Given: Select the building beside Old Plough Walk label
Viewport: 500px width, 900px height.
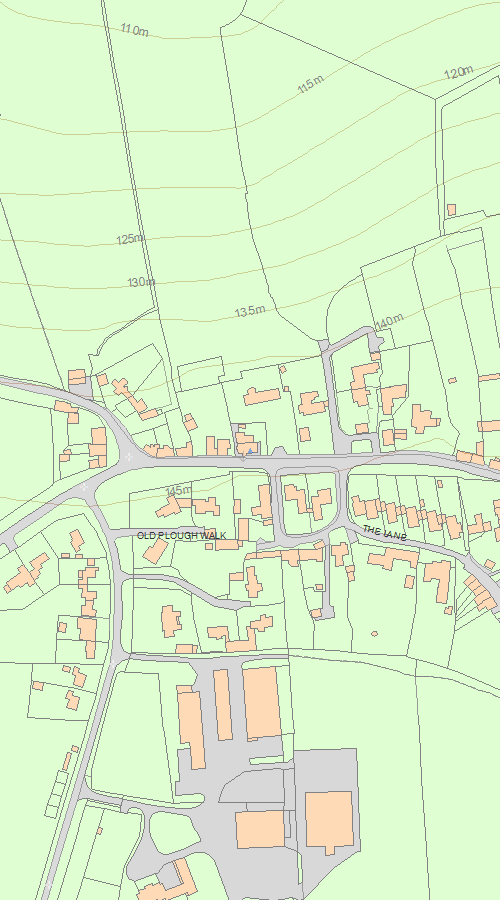Looking at the screenshot, I should coord(156,550).
